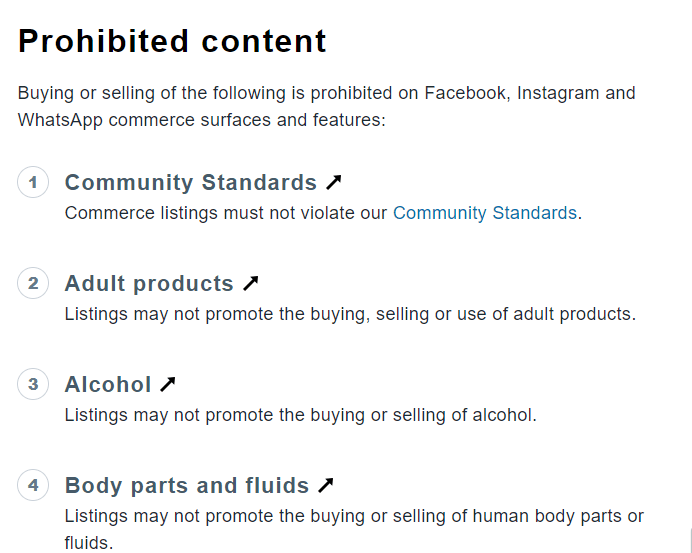
Task: Click arrow icon beside Body parts and fluids
Action: tap(326, 485)
